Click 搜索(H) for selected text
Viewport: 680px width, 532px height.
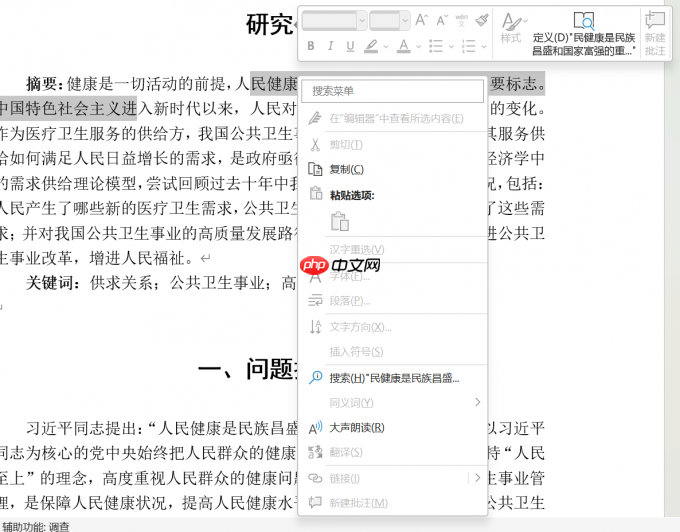tap(392, 378)
